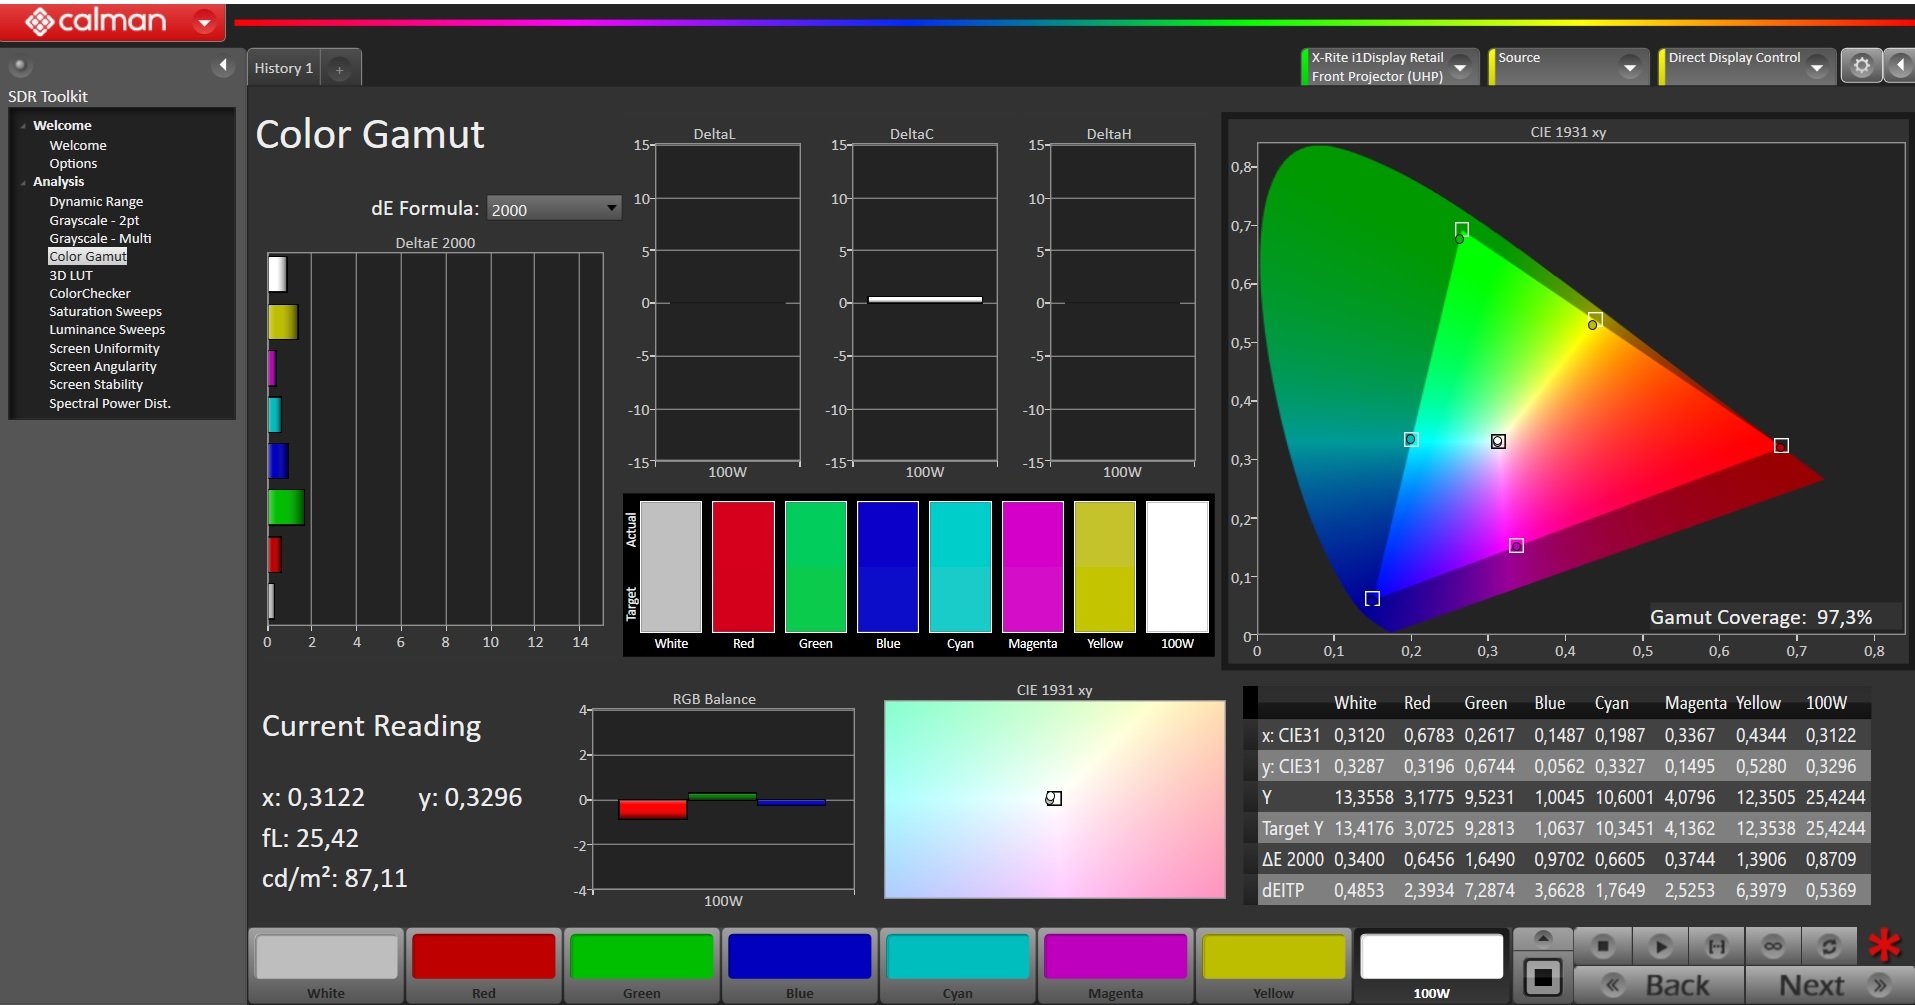
Task: Click the read series bracket icon
Action: click(1716, 945)
